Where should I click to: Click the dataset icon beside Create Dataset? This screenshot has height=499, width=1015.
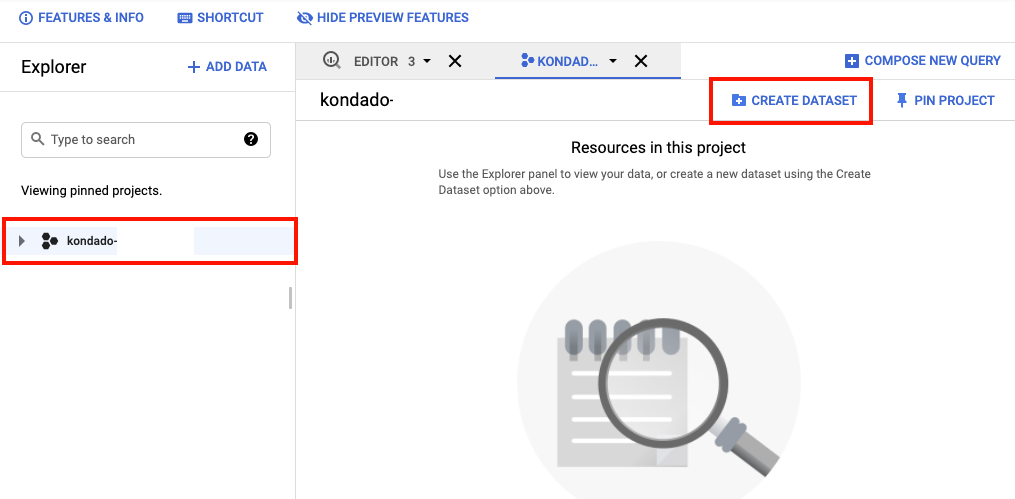739,101
